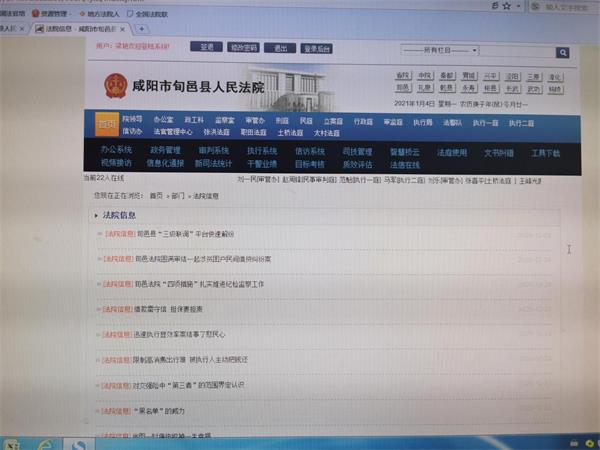600x450 pixels.
Task: Open 工具下载 in the black navigation bar
Action: (546, 153)
